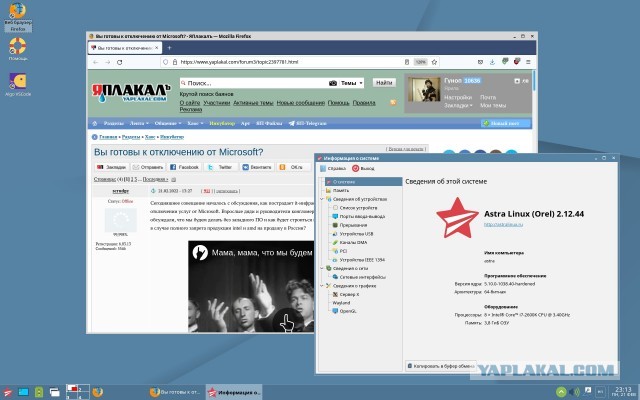Open the Firefox hamburger menu

pos(528,62)
